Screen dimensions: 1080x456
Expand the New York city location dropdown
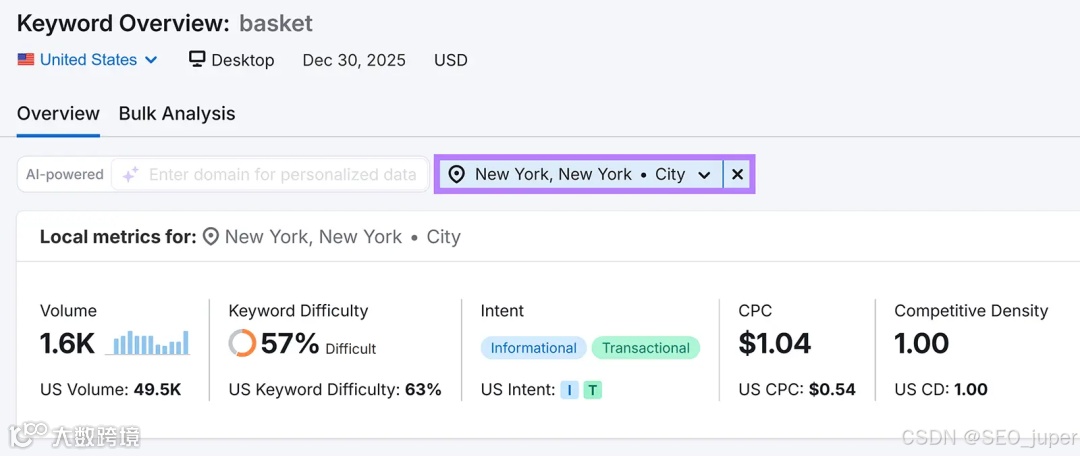pyautogui.click(x=704, y=175)
